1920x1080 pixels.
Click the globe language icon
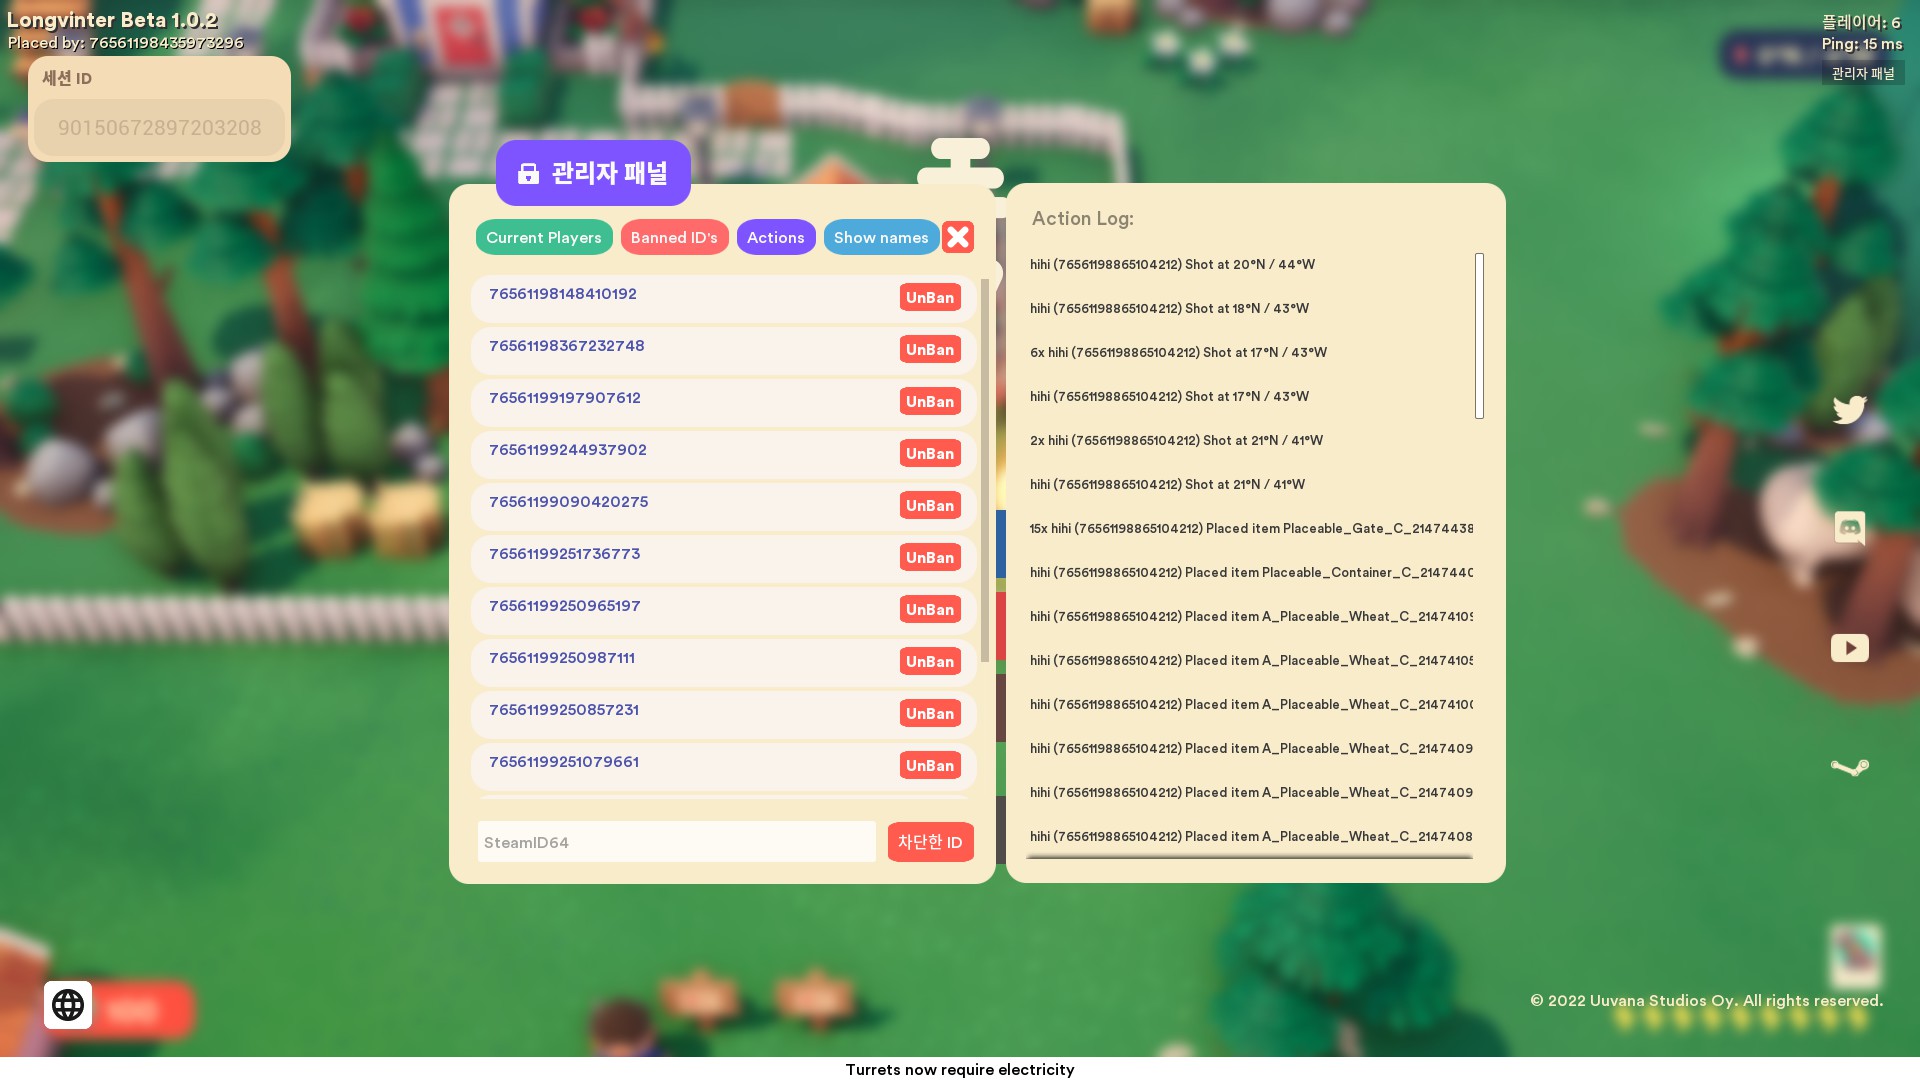click(68, 1005)
